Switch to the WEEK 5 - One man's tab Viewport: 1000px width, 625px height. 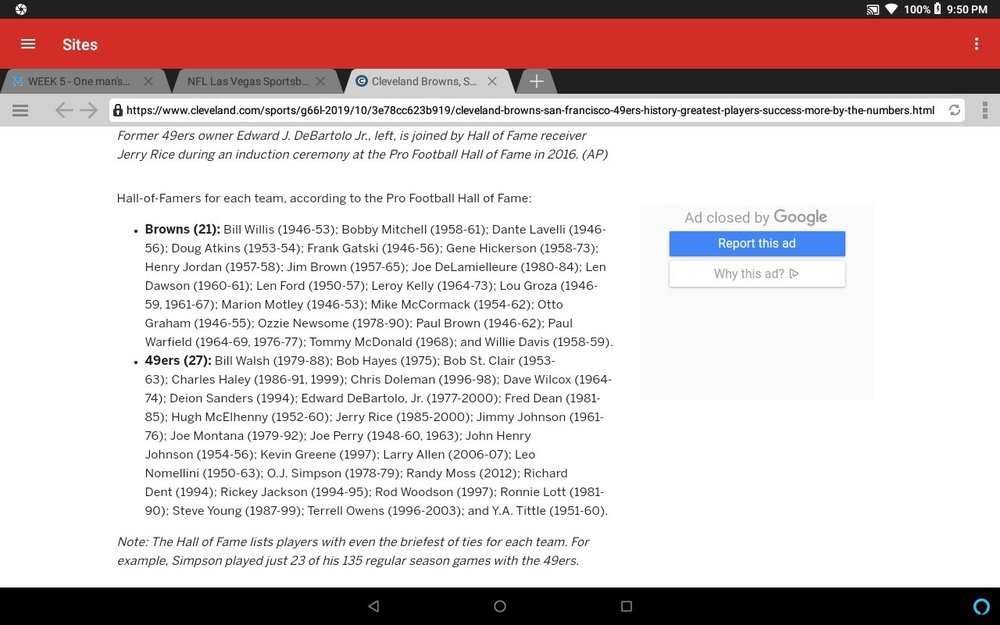pos(78,82)
